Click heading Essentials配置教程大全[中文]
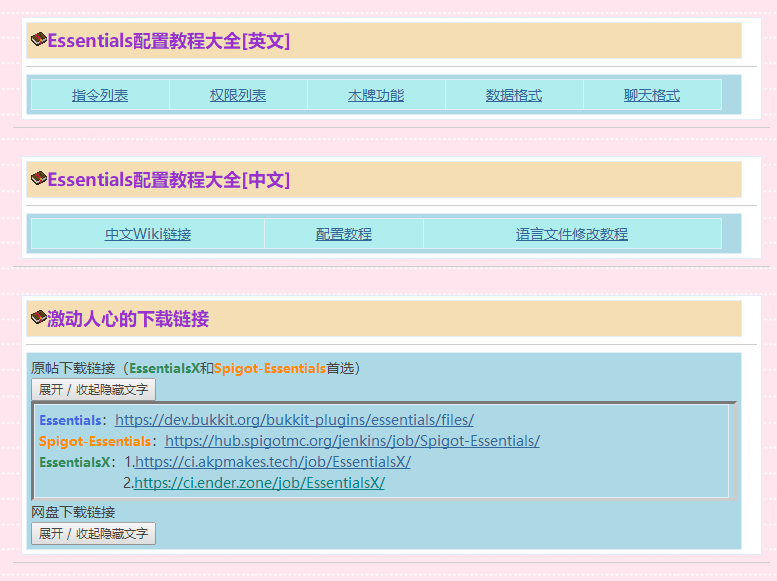The image size is (777, 581). [169, 179]
